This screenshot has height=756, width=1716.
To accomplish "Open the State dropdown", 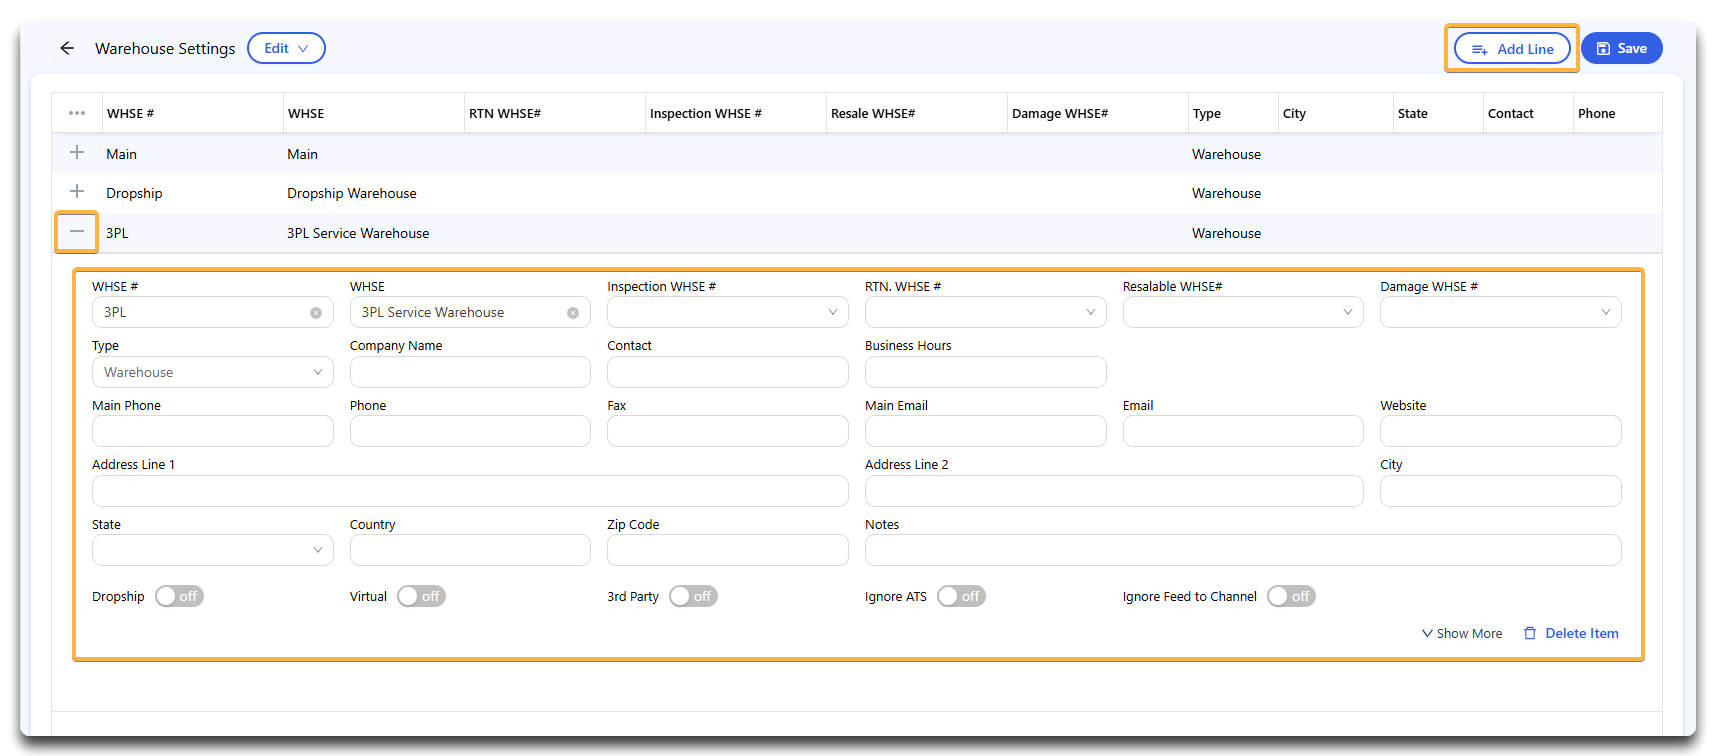I will (x=212, y=550).
